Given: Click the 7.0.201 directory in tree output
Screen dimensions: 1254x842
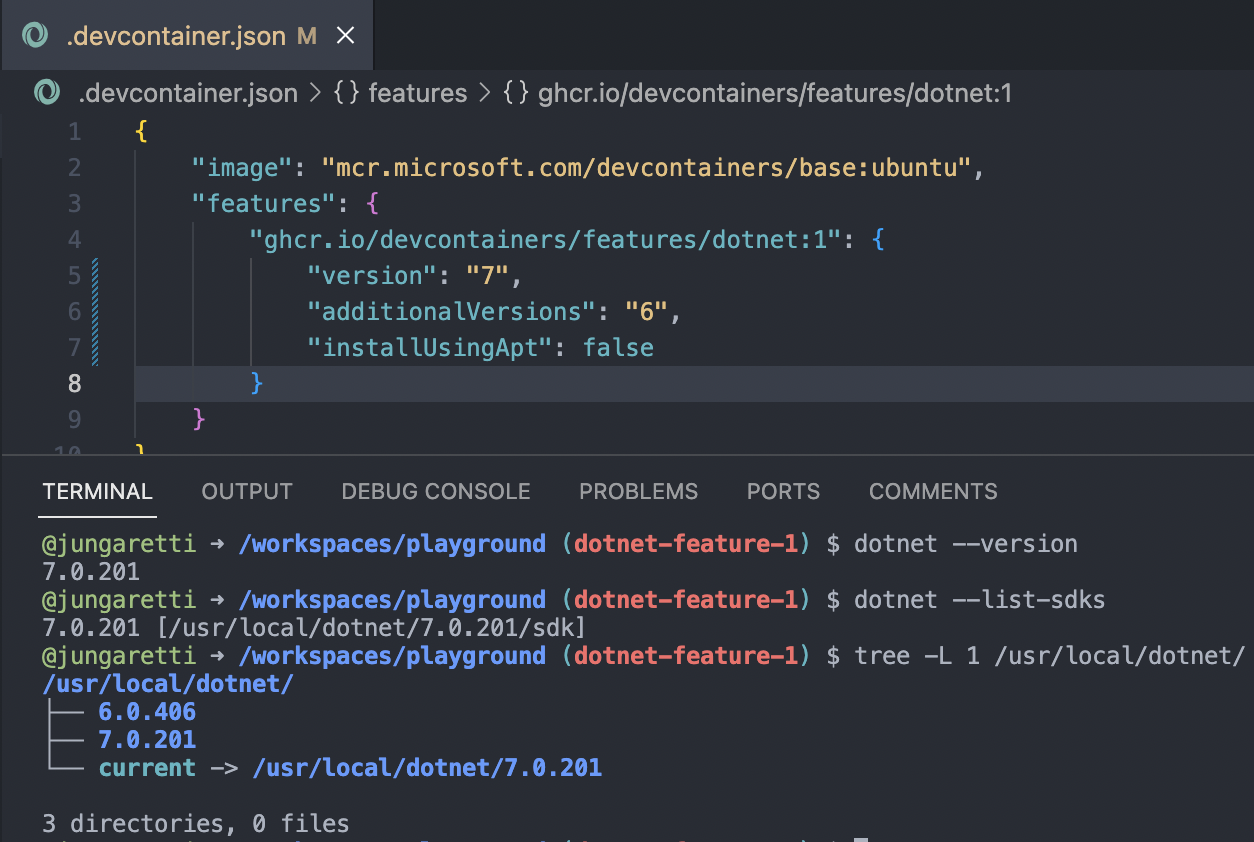Looking at the screenshot, I should pyautogui.click(x=147, y=740).
